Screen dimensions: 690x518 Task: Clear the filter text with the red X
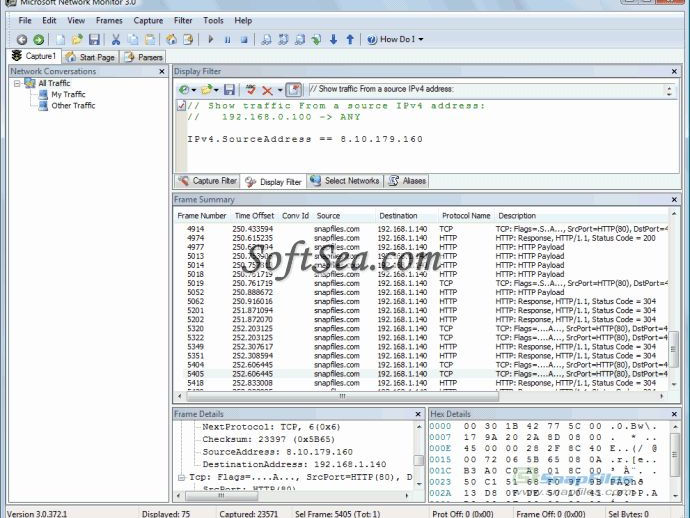click(x=267, y=90)
